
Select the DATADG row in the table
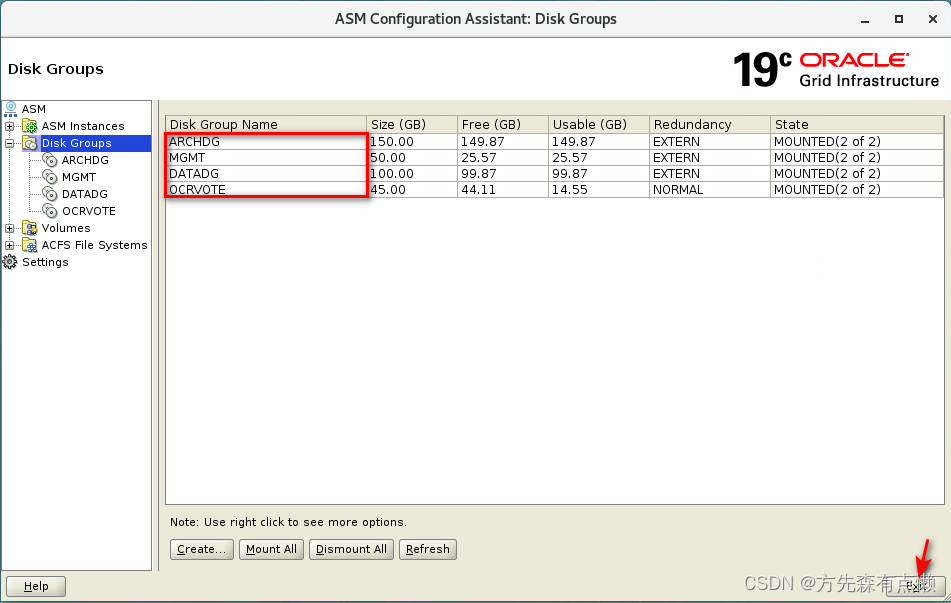tap(554, 173)
